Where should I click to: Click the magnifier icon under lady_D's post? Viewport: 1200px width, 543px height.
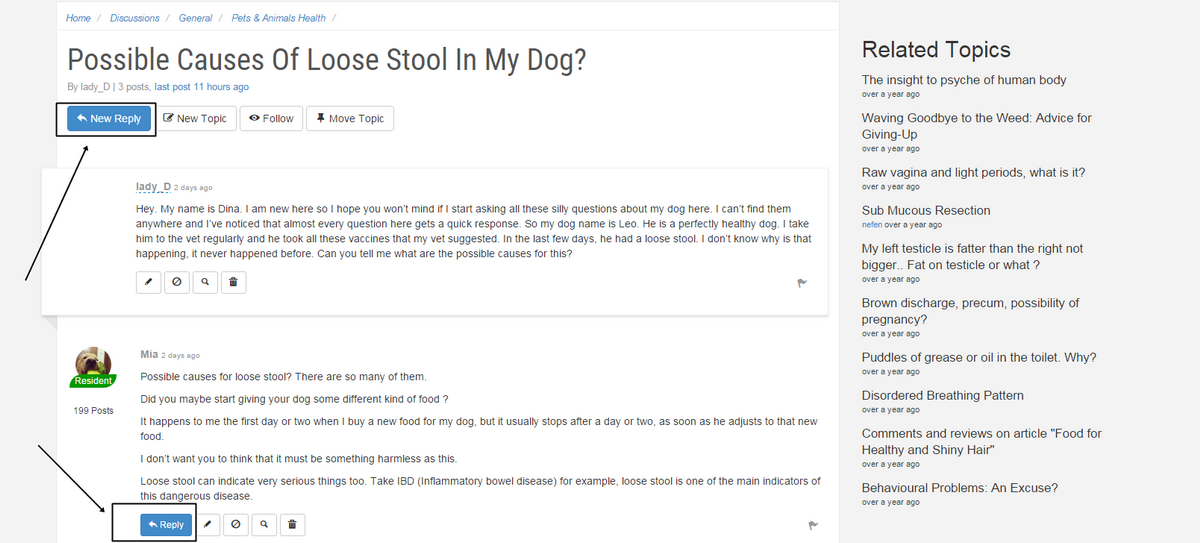tap(204, 283)
